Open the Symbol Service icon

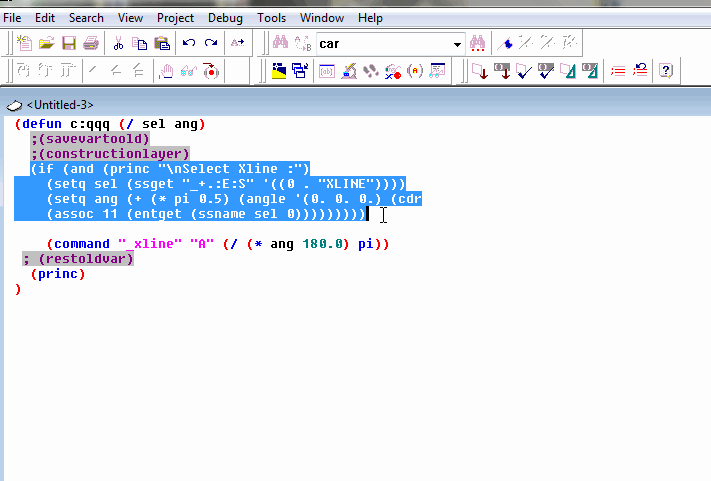(x=393, y=71)
